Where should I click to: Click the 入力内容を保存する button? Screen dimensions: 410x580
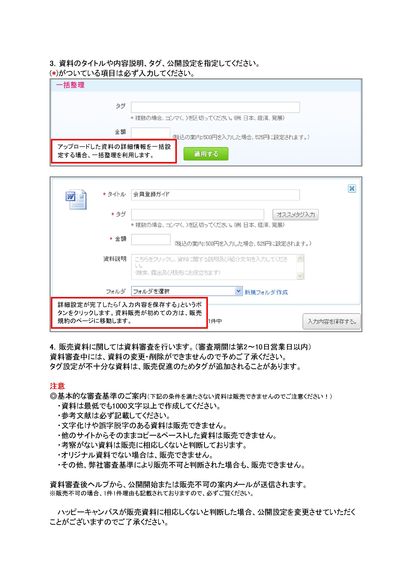(x=331, y=321)
